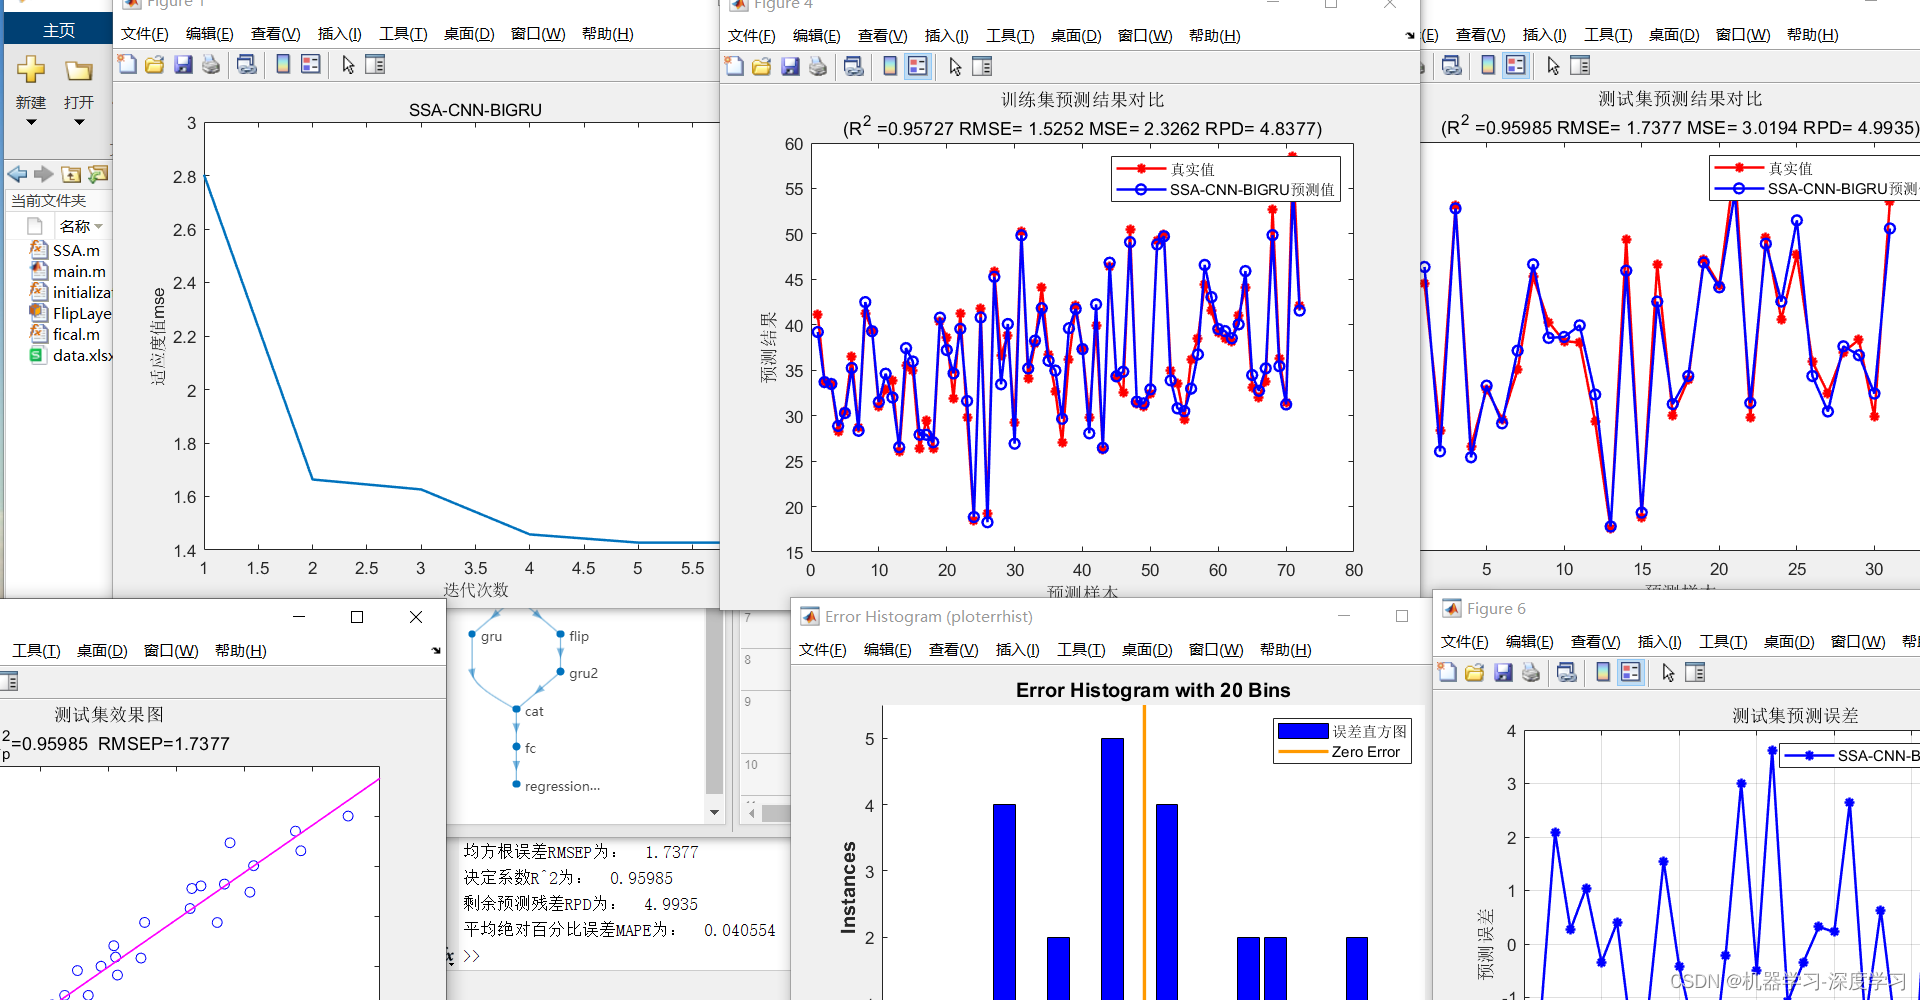The image size is (1920, 1000).
Task: Click left scroll arrow of horizontal scrollbar
Action: 752,814
